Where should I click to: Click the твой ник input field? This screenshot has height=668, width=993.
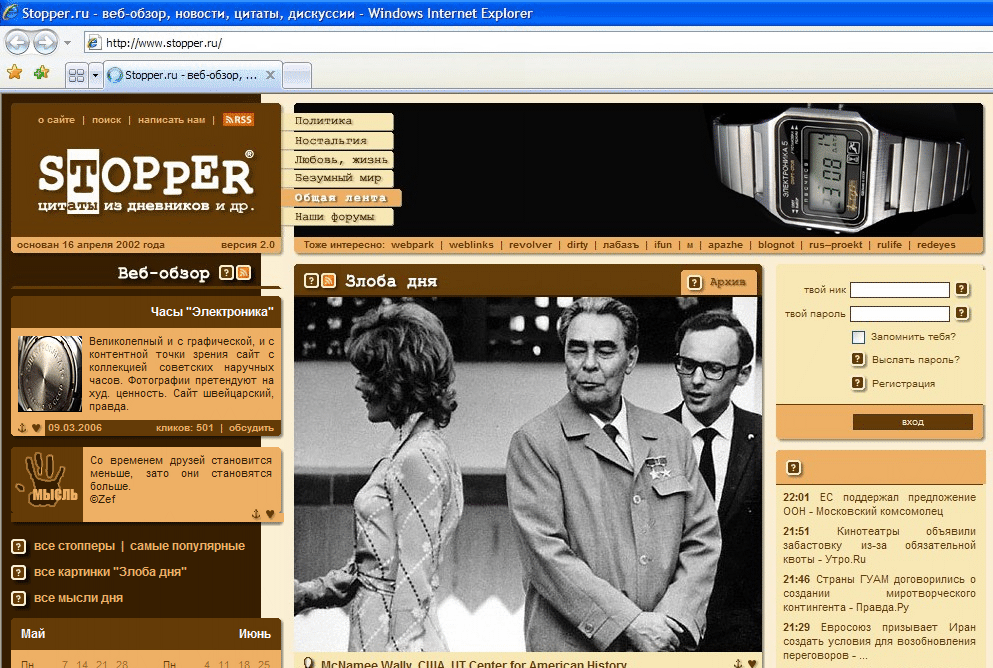899,290
